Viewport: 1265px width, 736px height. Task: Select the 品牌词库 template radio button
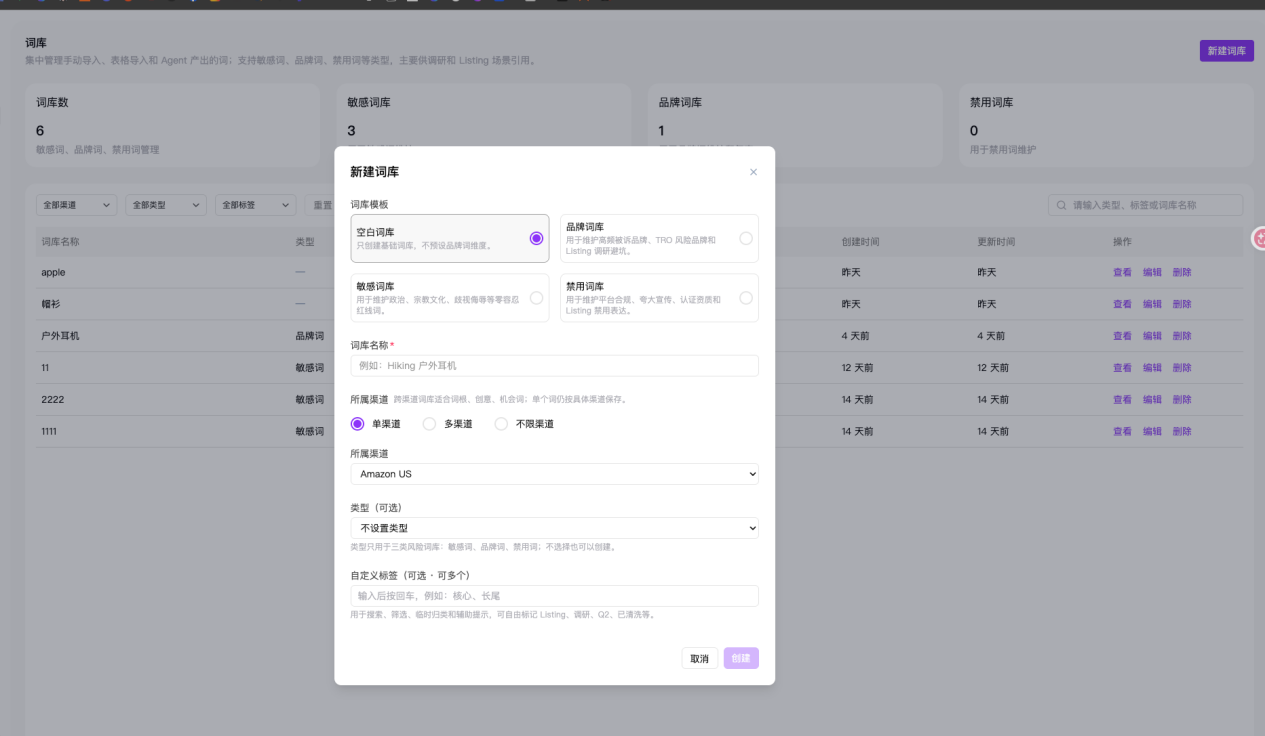tap(745, 238)
